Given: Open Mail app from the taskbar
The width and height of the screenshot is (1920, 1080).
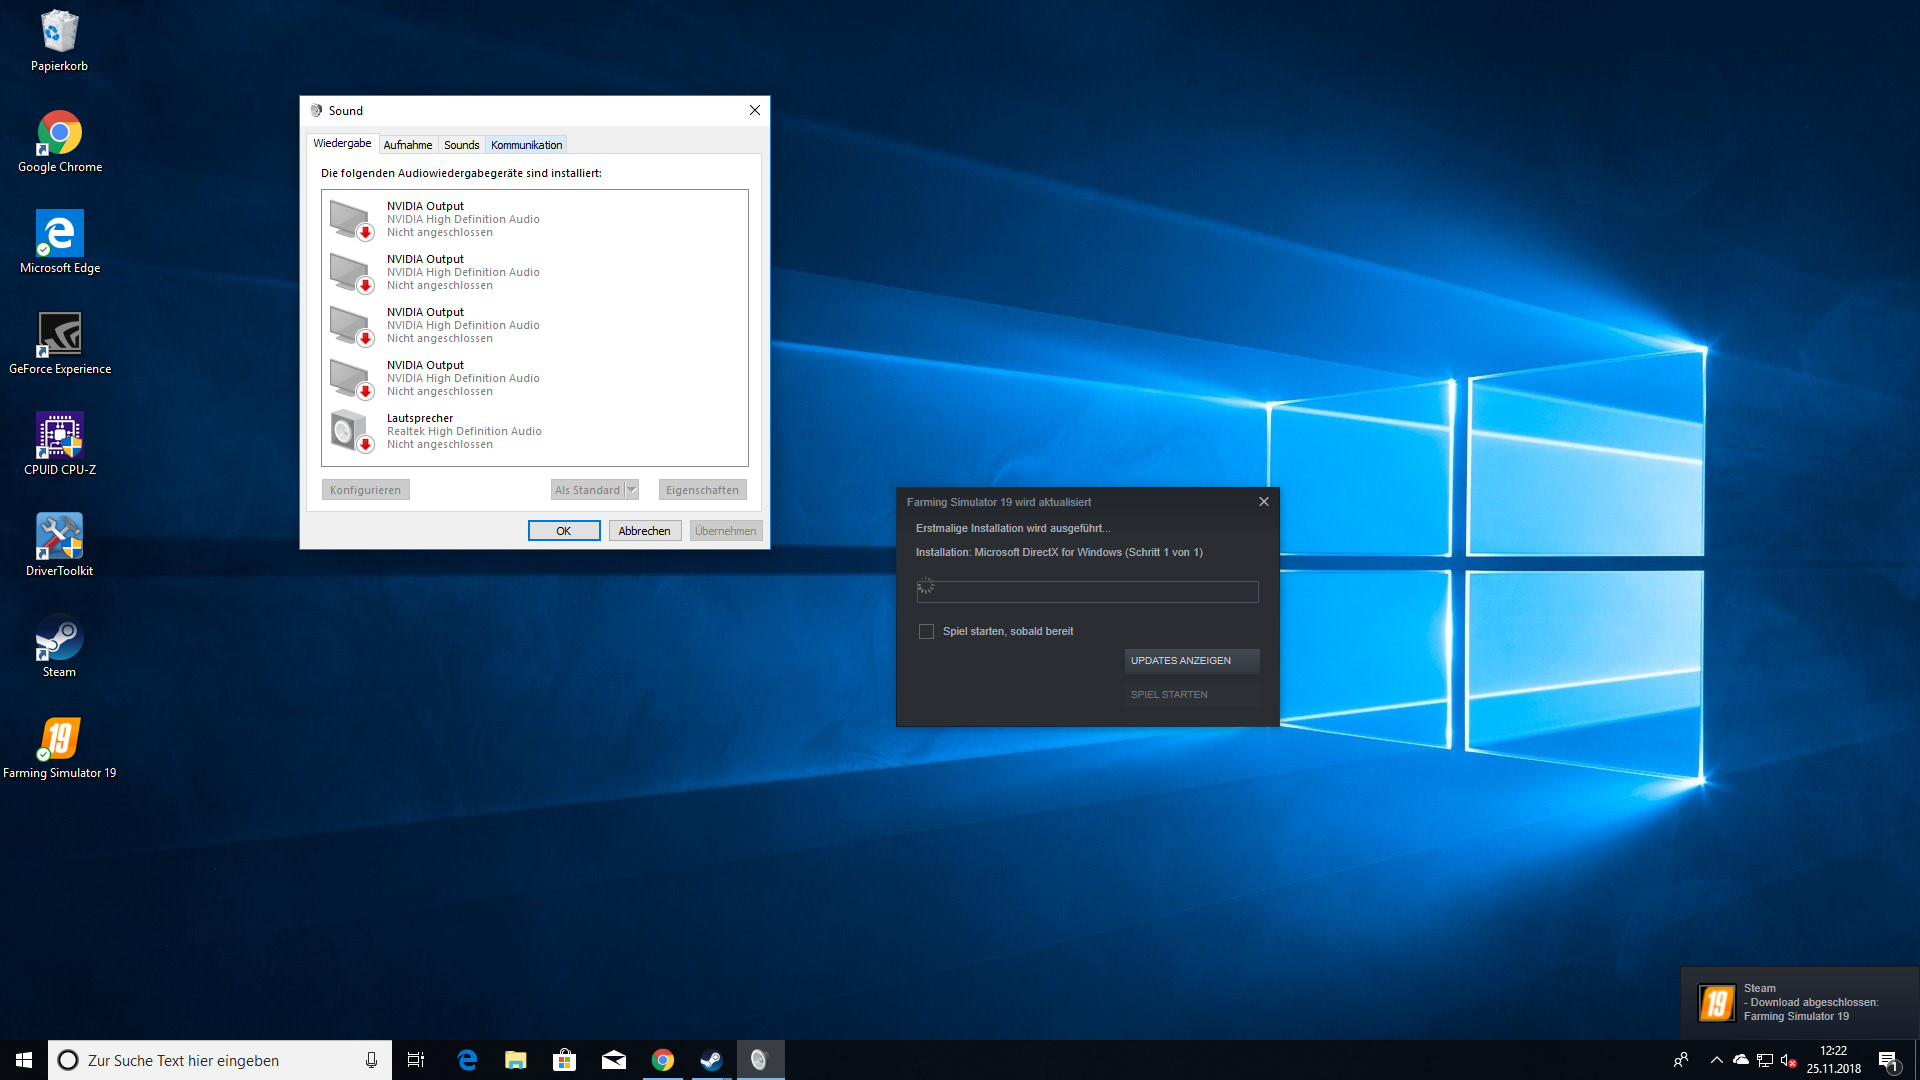Looking at the screenshot, I should pyautogui.click(x=614, y=1060).
